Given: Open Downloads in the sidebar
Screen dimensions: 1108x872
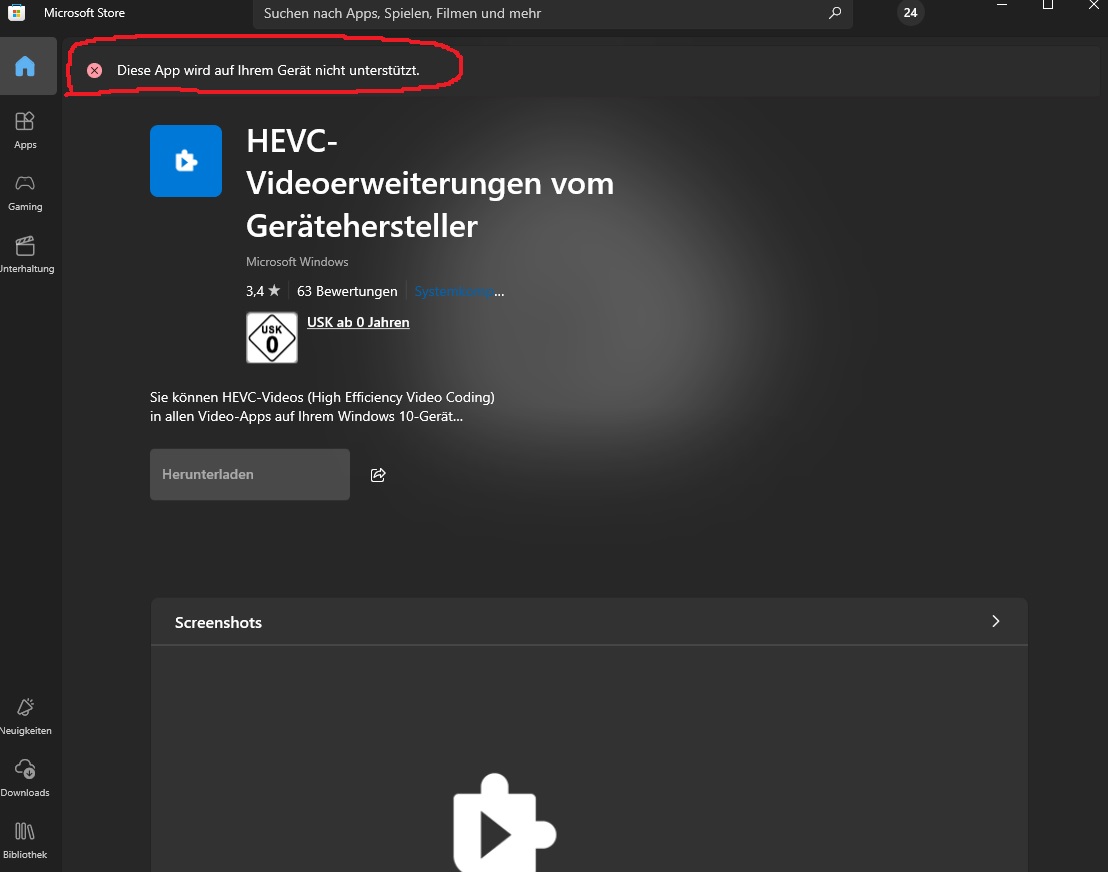Looking at the screenshot, I should click(25, 779).
